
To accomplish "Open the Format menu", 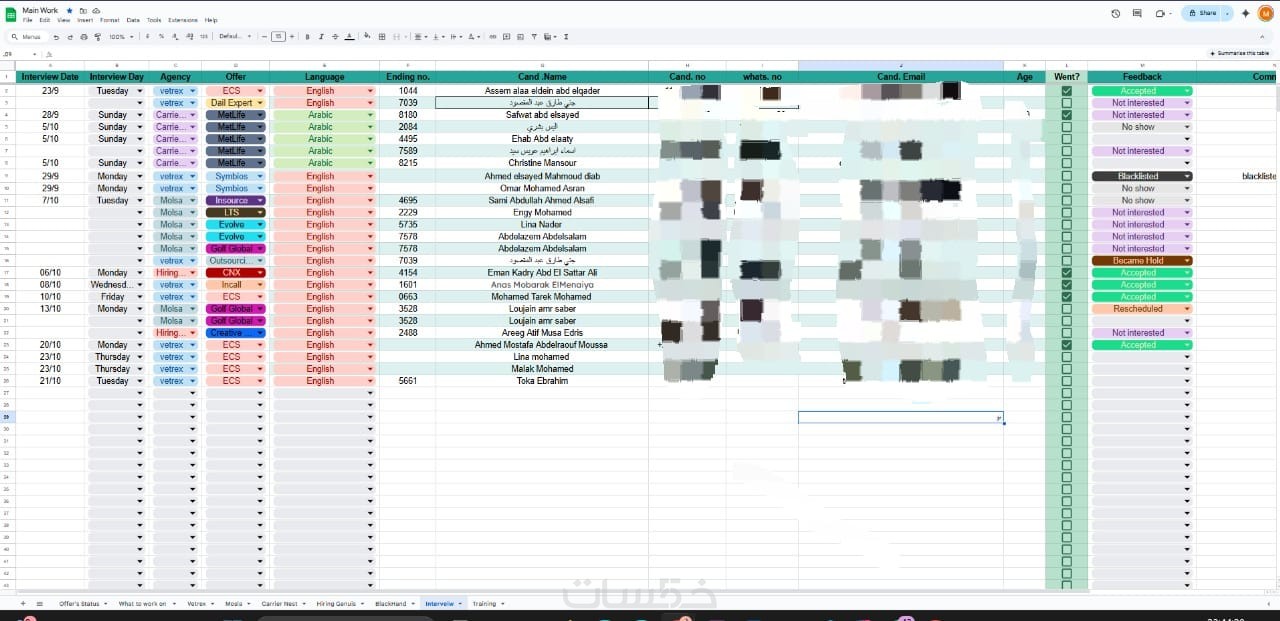I will [109, 20].
